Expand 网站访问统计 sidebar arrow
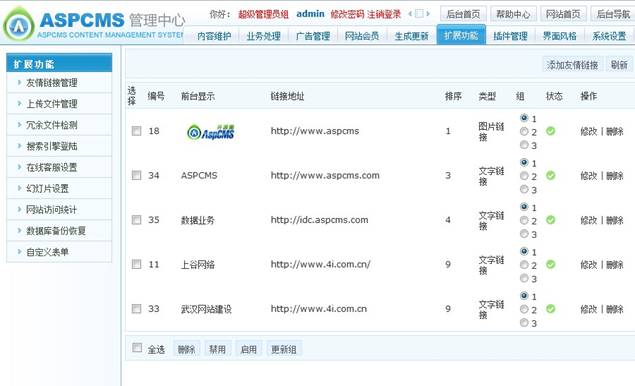The height and width of the screenshot is (386, 635). (x=19, y=209)
